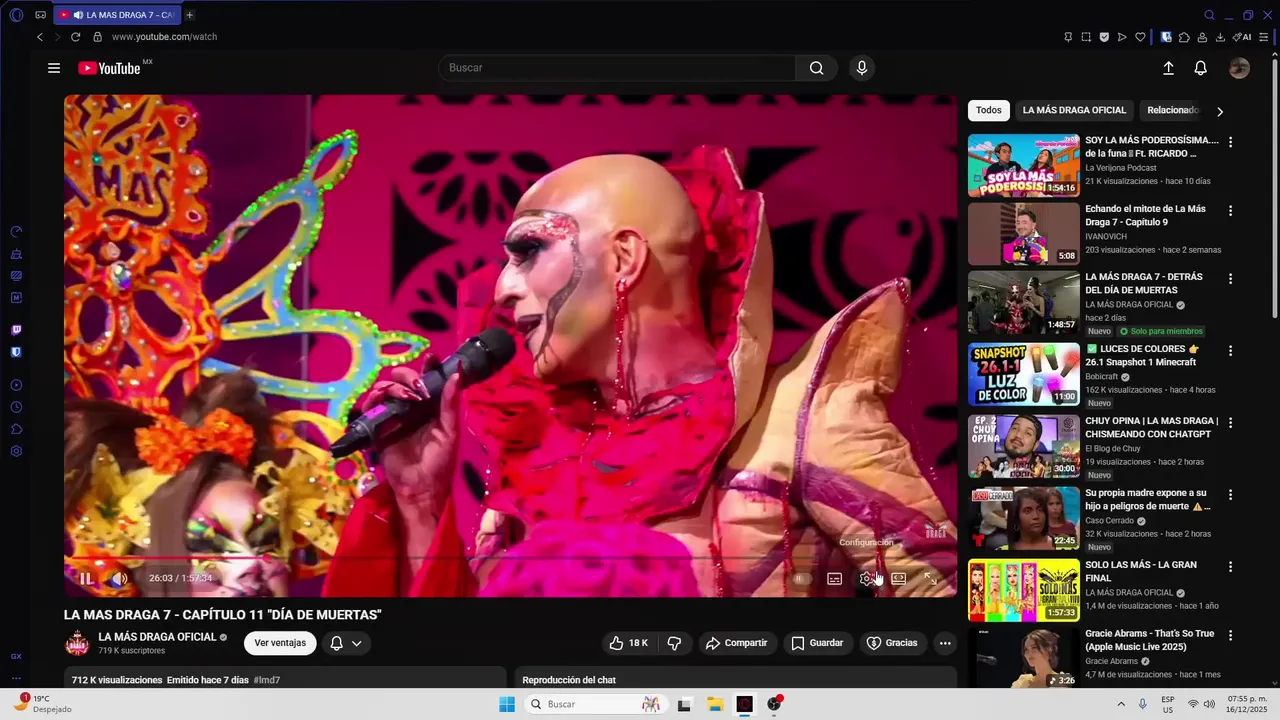Screen dimensions: 1280x720
Task: Start voice search with the microphone
Action: tap(862, 68)
